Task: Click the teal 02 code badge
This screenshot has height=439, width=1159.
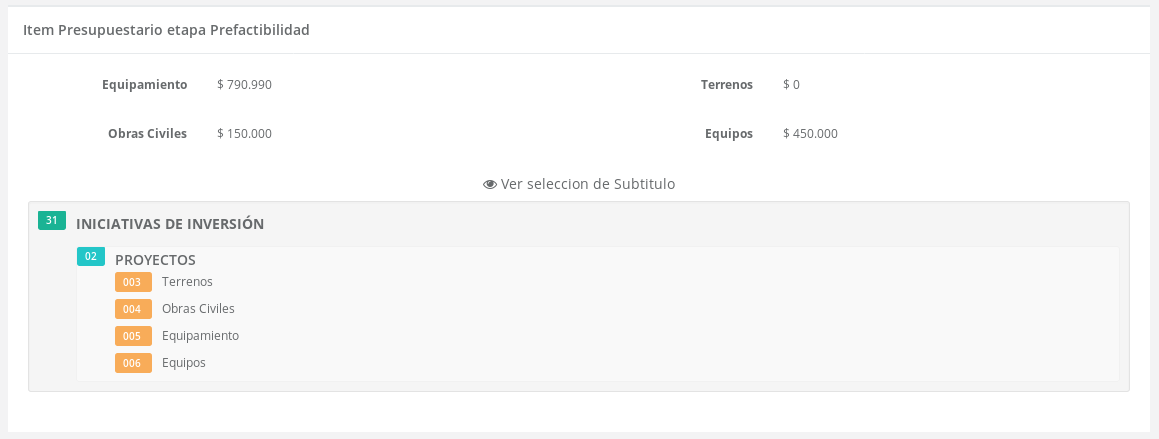Action: tap(91, 257)
